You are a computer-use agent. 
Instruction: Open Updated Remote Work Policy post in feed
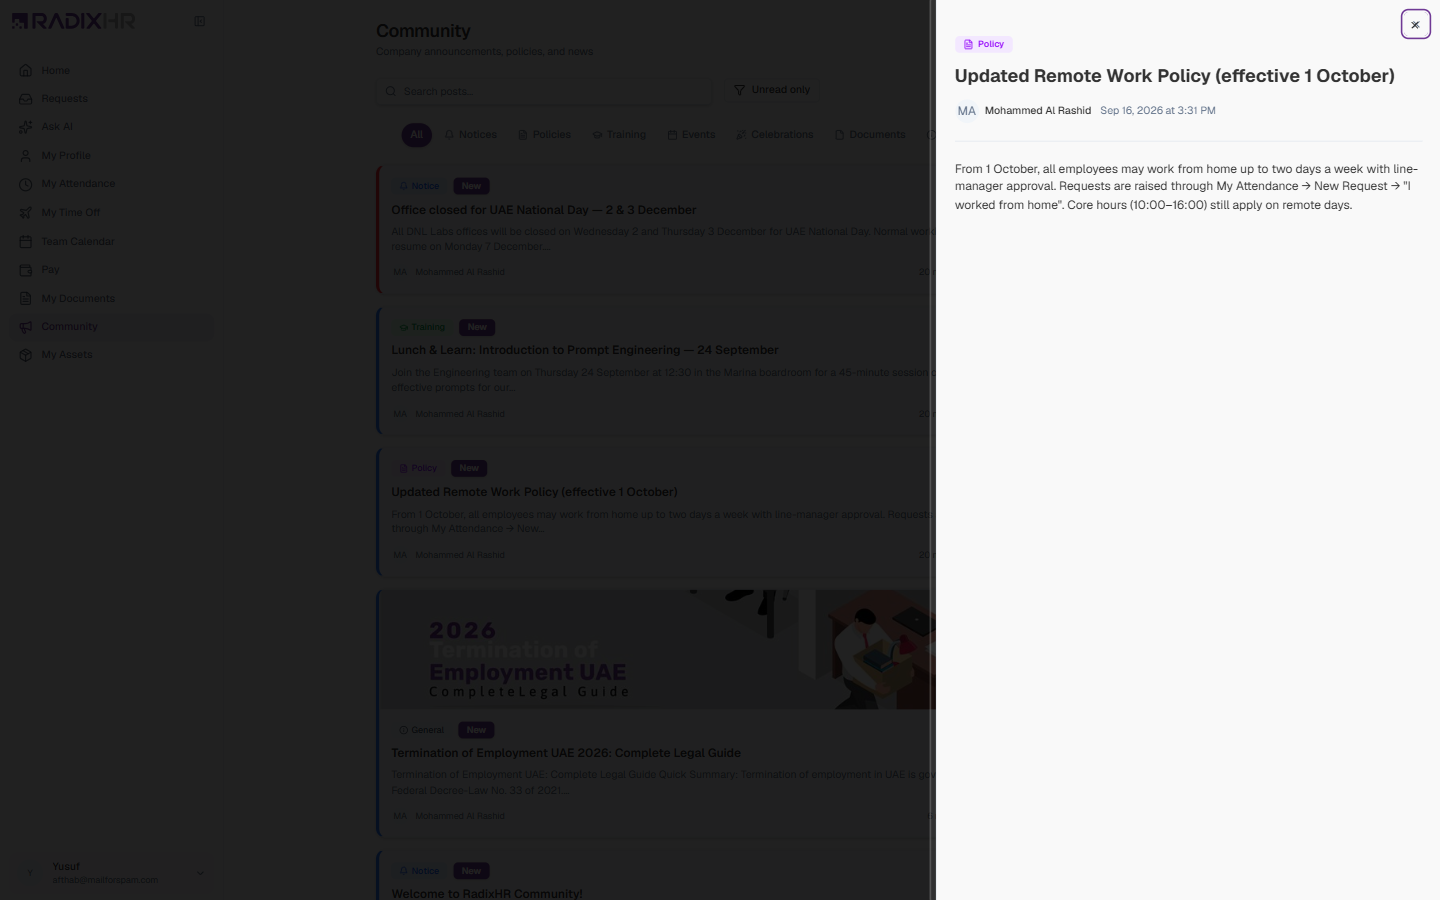534,492
